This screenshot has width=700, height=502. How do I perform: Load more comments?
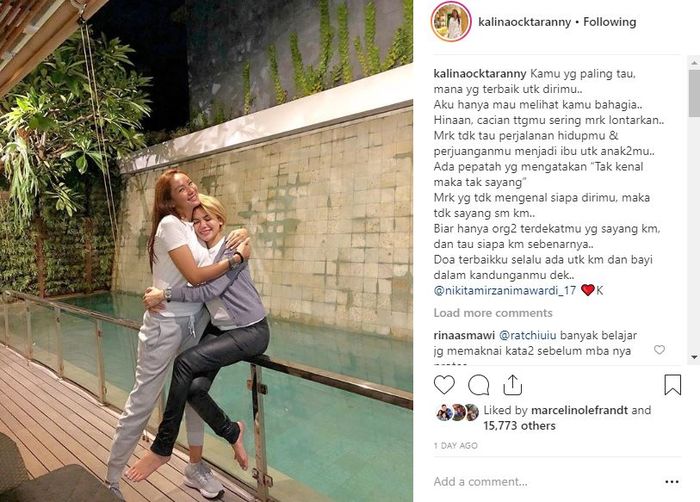[493, 313]
